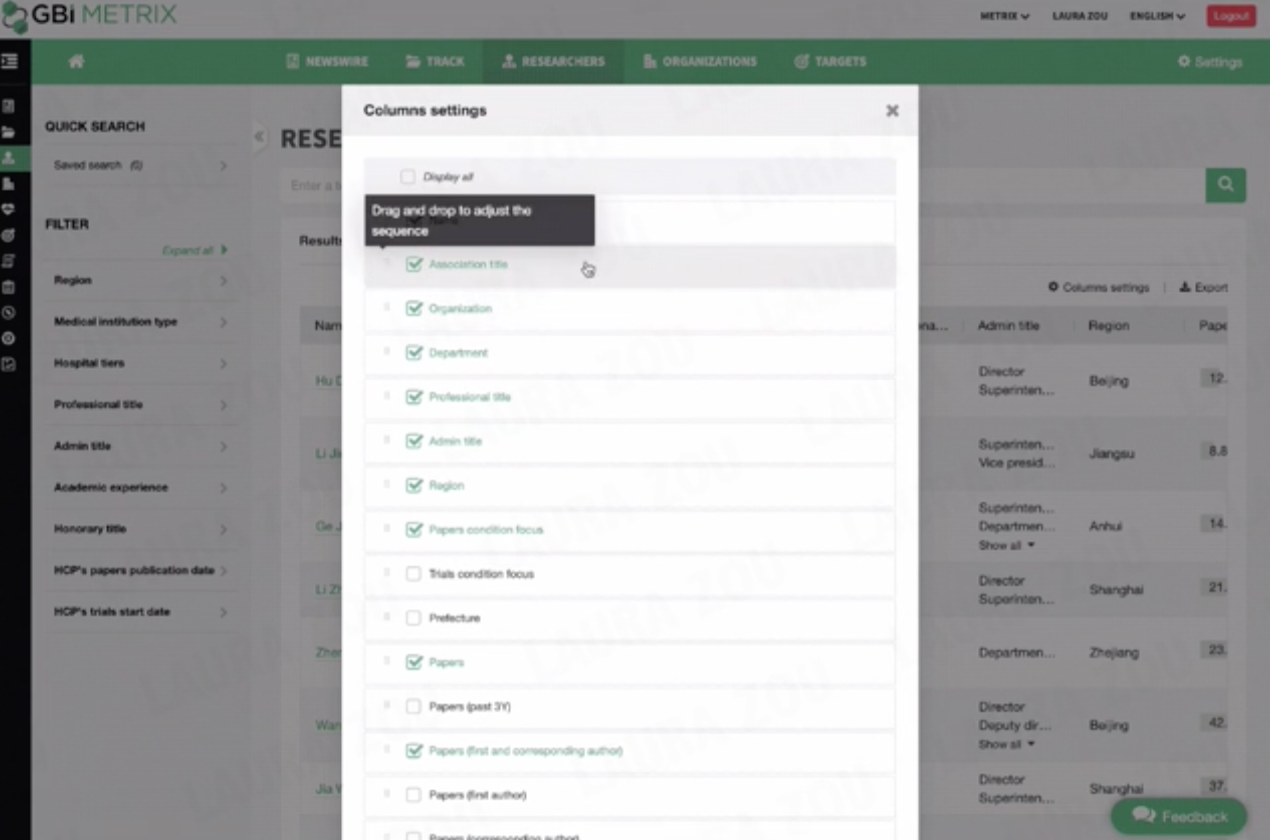Open Settings via the gear icon
Image resolution: width=1270 pixels, height=840 pixels.
click(x=1209, y=61)
